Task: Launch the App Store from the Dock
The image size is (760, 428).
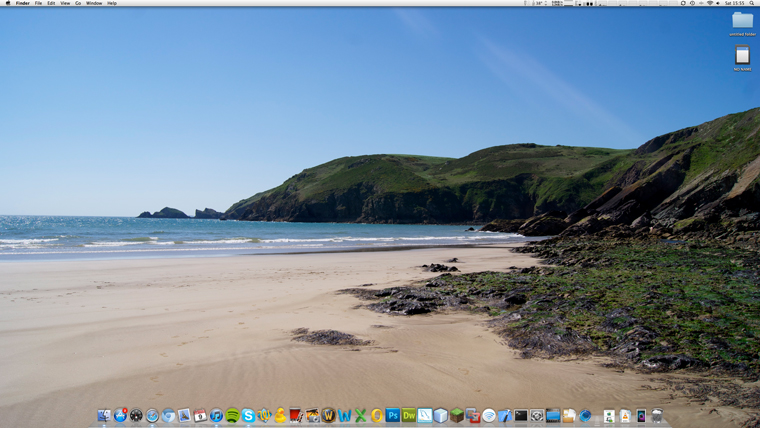Action: pyautogui.click(x=120, y=415)
